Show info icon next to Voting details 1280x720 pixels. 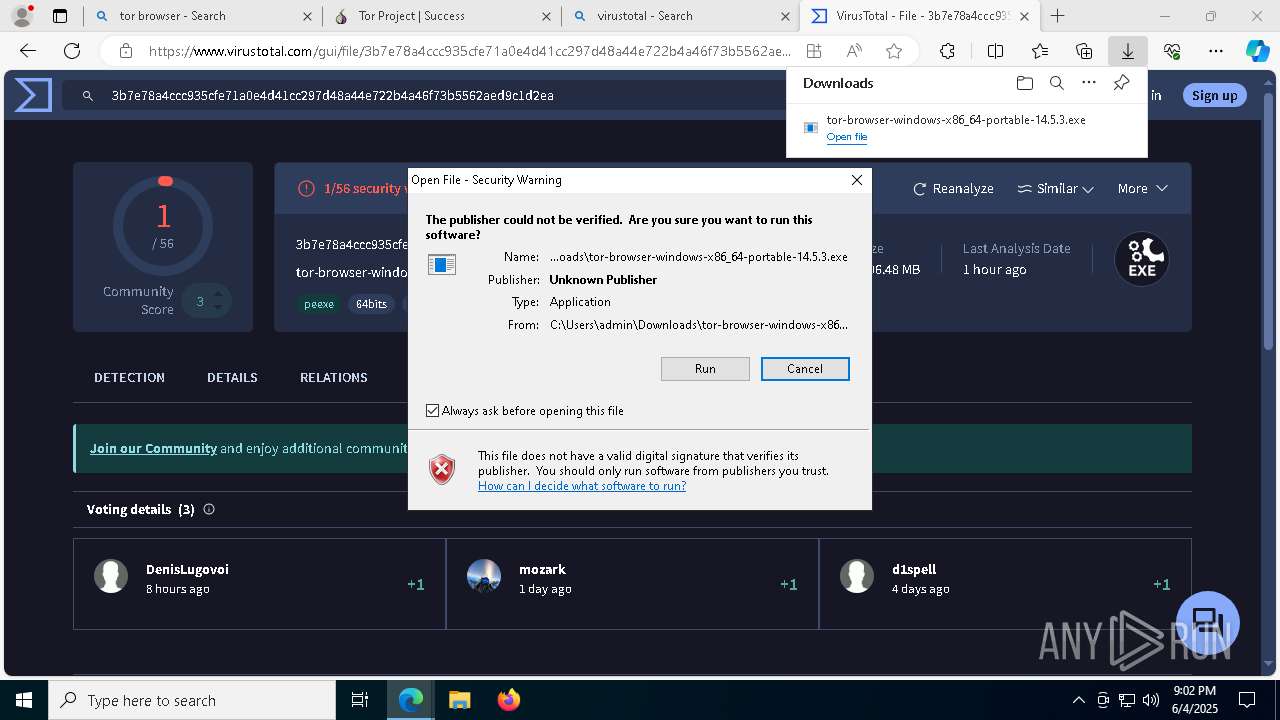pos(209,509)
